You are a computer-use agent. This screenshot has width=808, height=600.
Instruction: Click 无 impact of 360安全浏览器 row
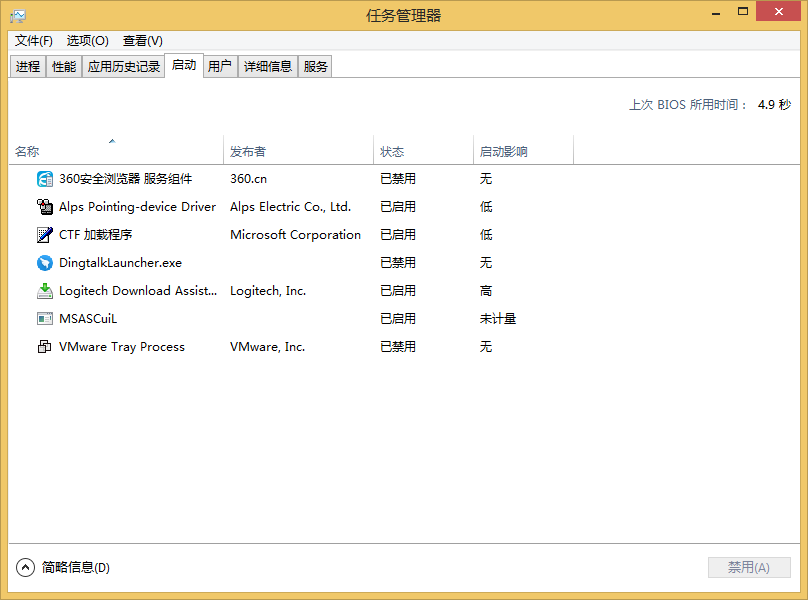pyautogui.click(x=486, y=179)
